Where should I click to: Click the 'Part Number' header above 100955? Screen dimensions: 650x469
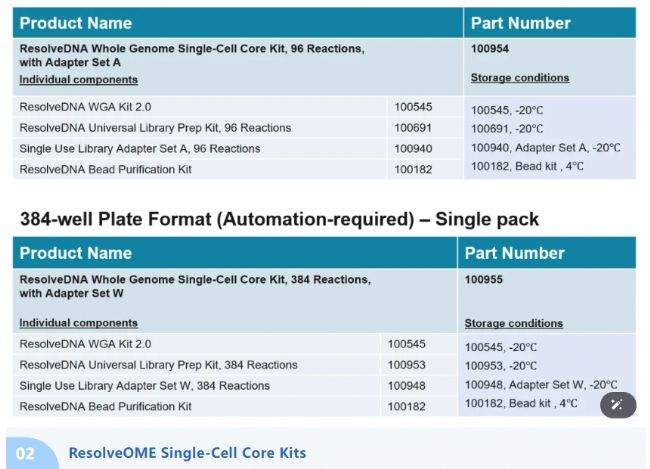pos(514,253)
